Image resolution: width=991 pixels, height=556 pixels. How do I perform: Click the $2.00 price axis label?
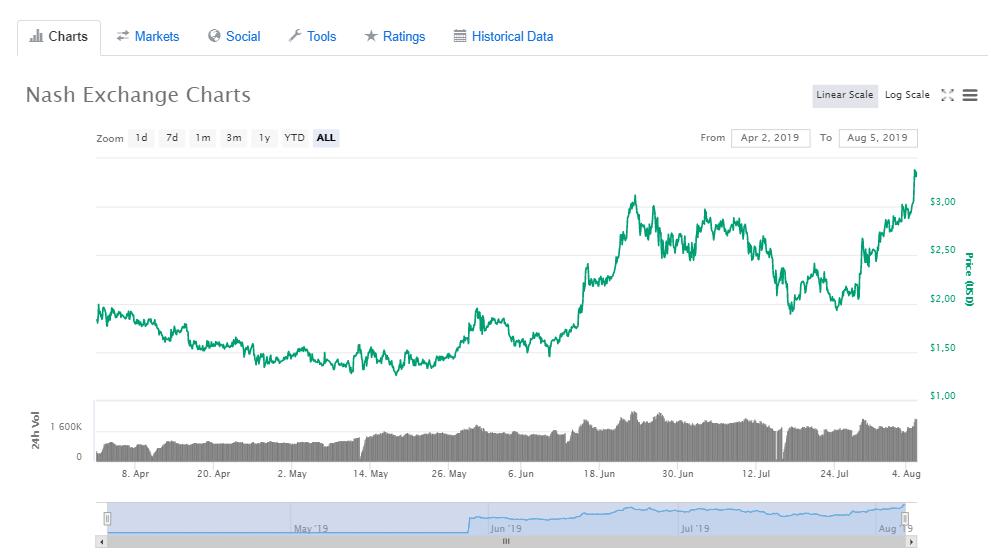[942, 299]
